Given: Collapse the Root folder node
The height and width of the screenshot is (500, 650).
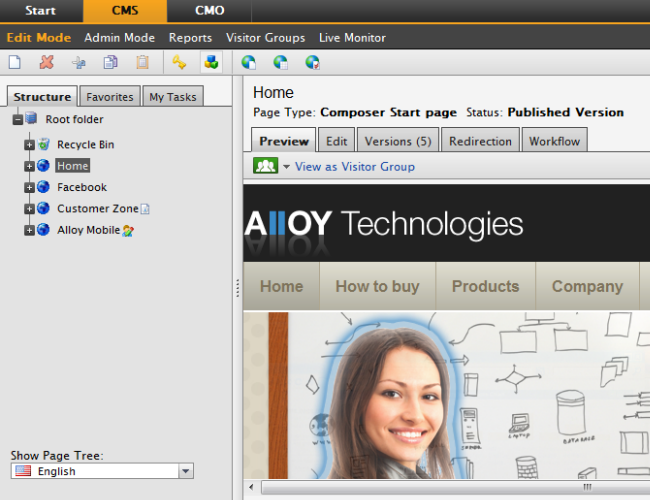Looking at the screenshot, I should click(17, 120).
